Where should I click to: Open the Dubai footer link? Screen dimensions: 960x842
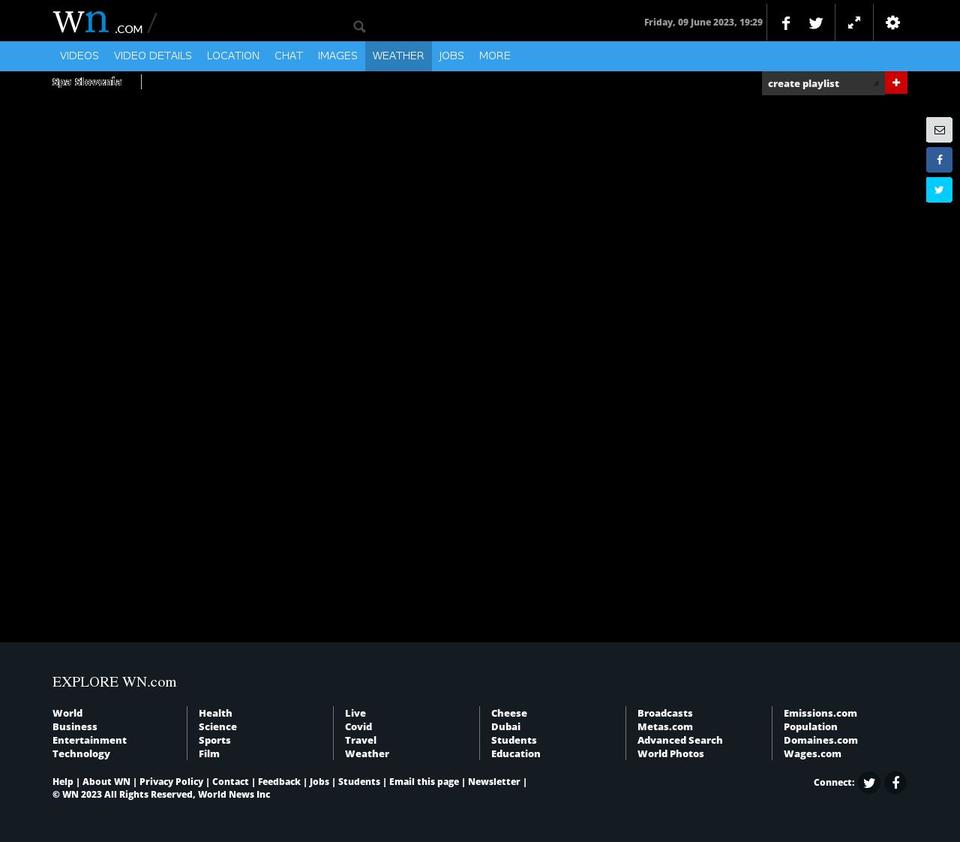click(506, 727)
